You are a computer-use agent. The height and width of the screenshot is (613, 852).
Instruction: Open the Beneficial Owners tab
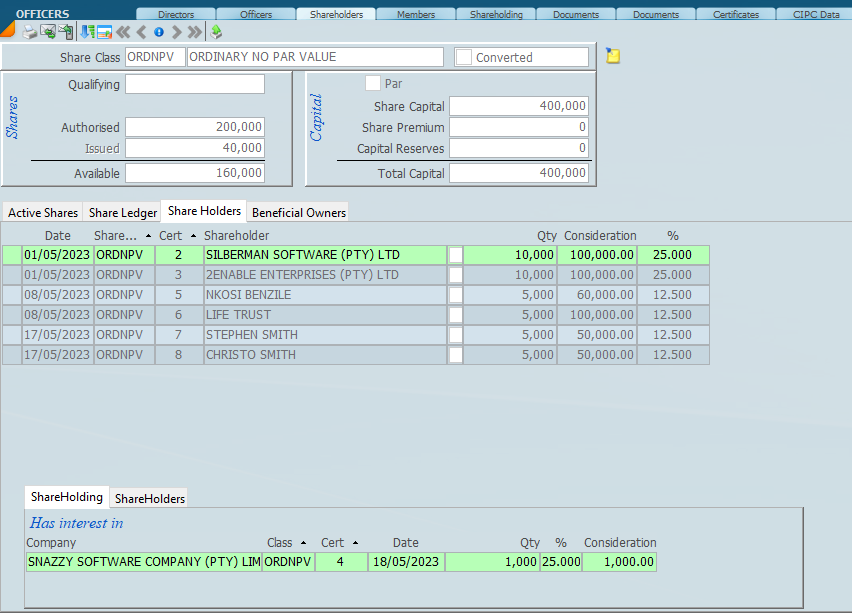[x=299, y=212]
